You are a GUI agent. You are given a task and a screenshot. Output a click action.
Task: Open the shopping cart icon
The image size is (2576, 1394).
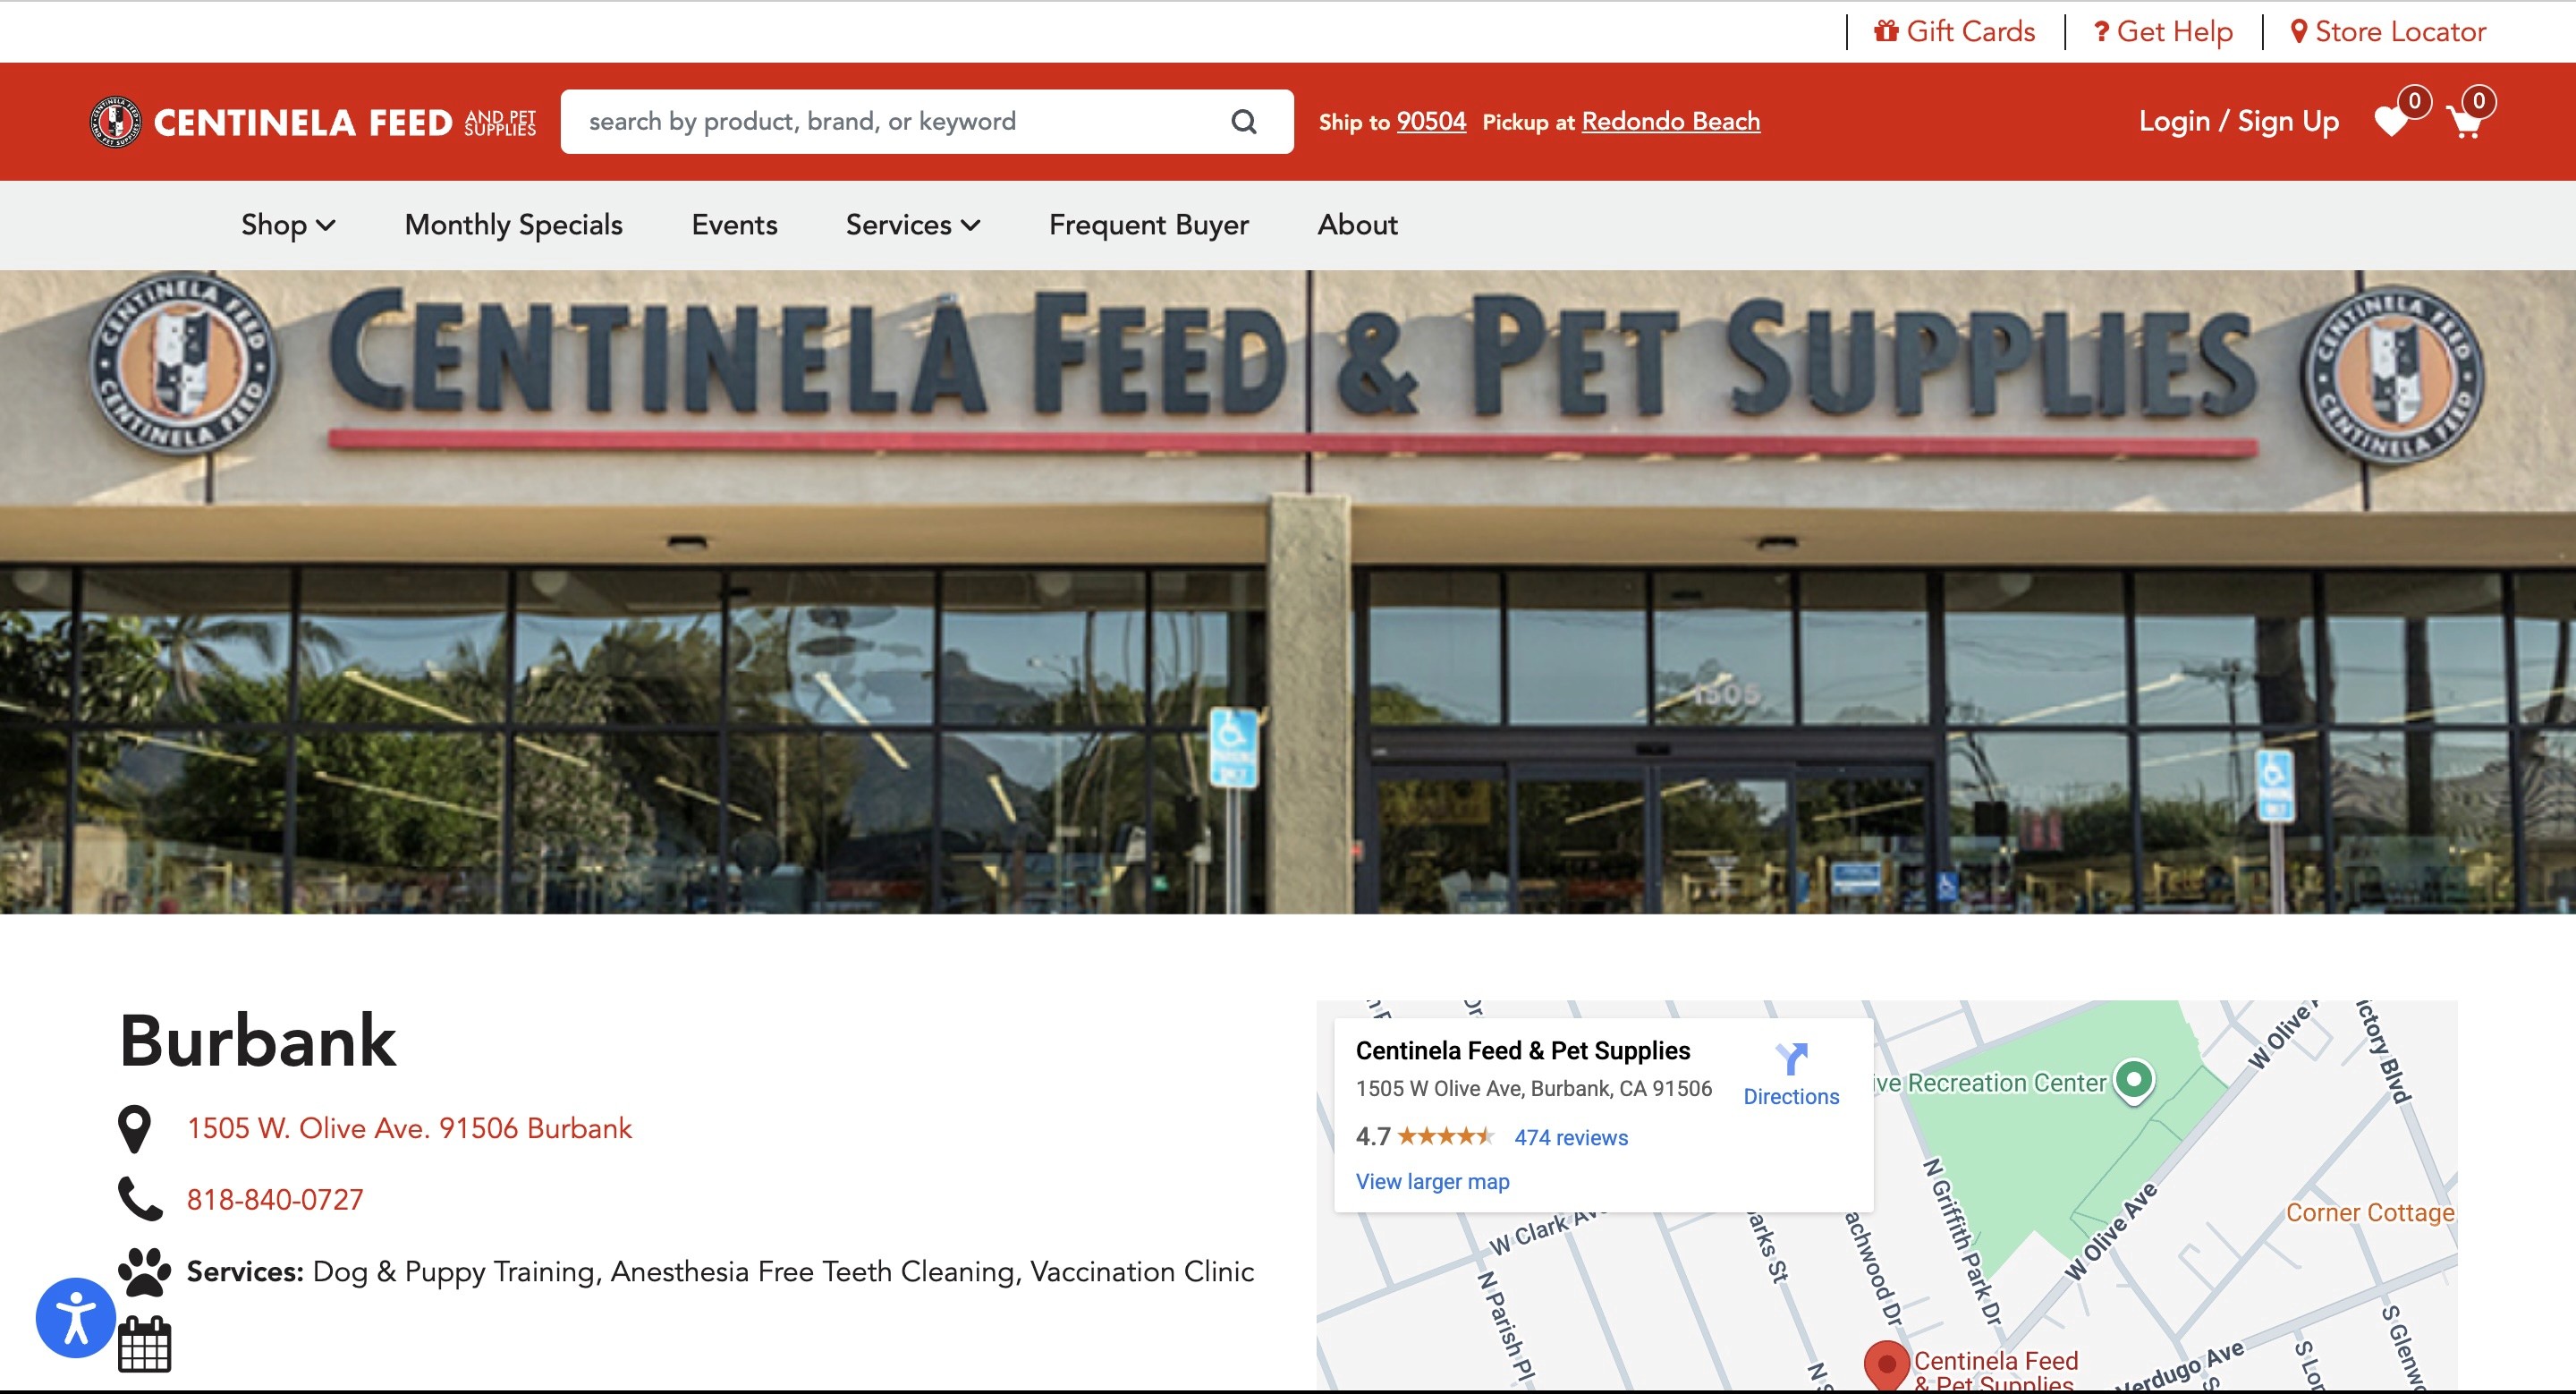[x=2464, y=122]
